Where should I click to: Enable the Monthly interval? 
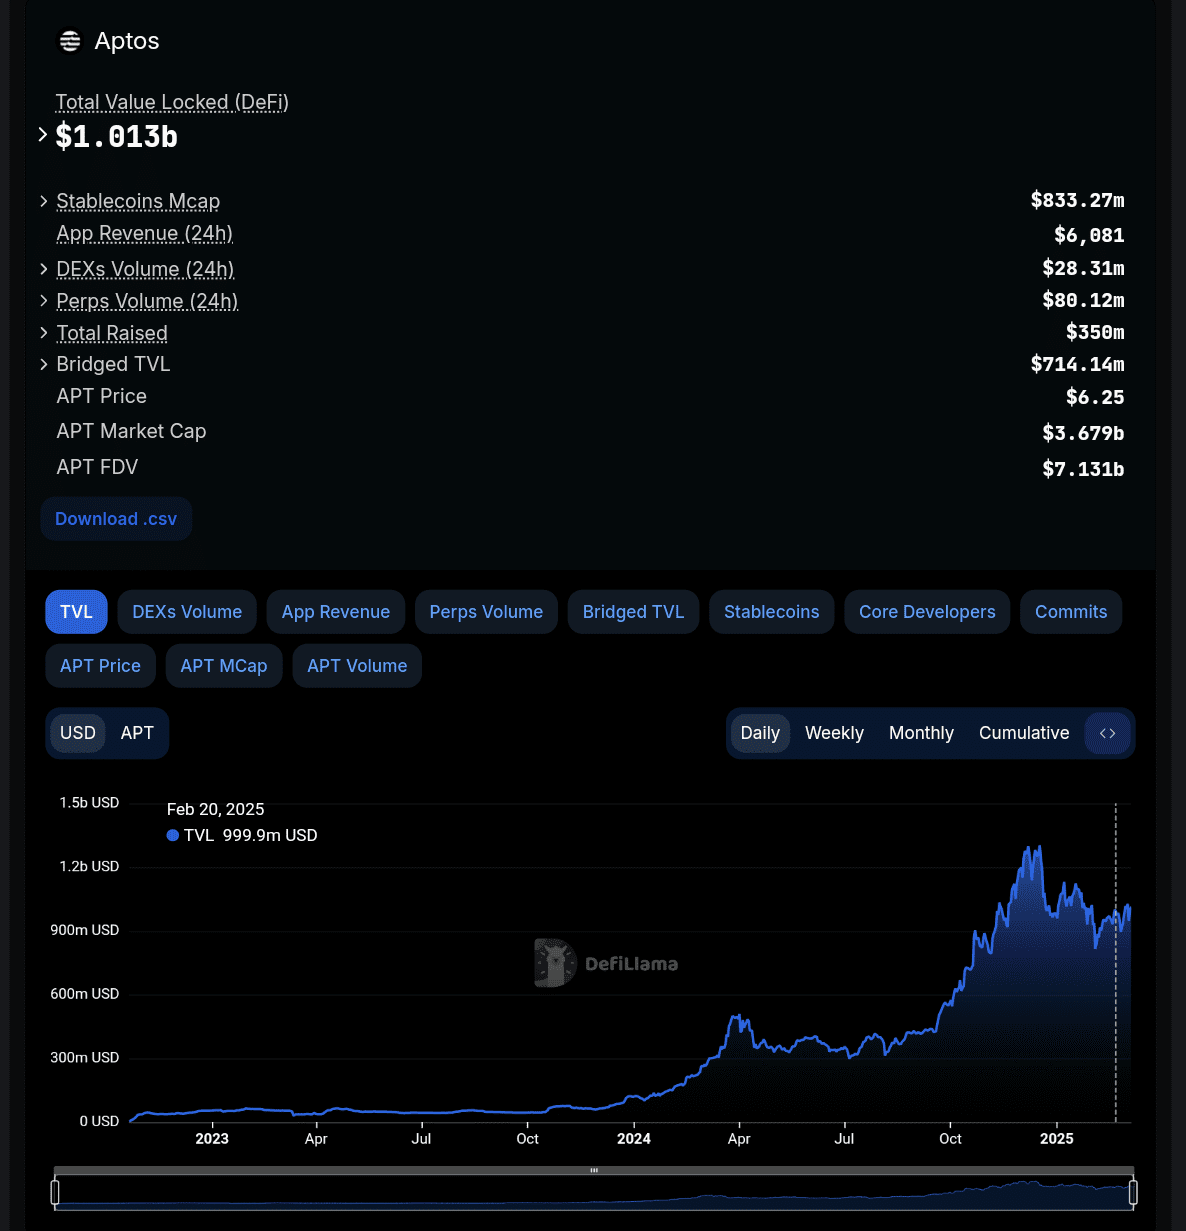(x=920, y=733)
